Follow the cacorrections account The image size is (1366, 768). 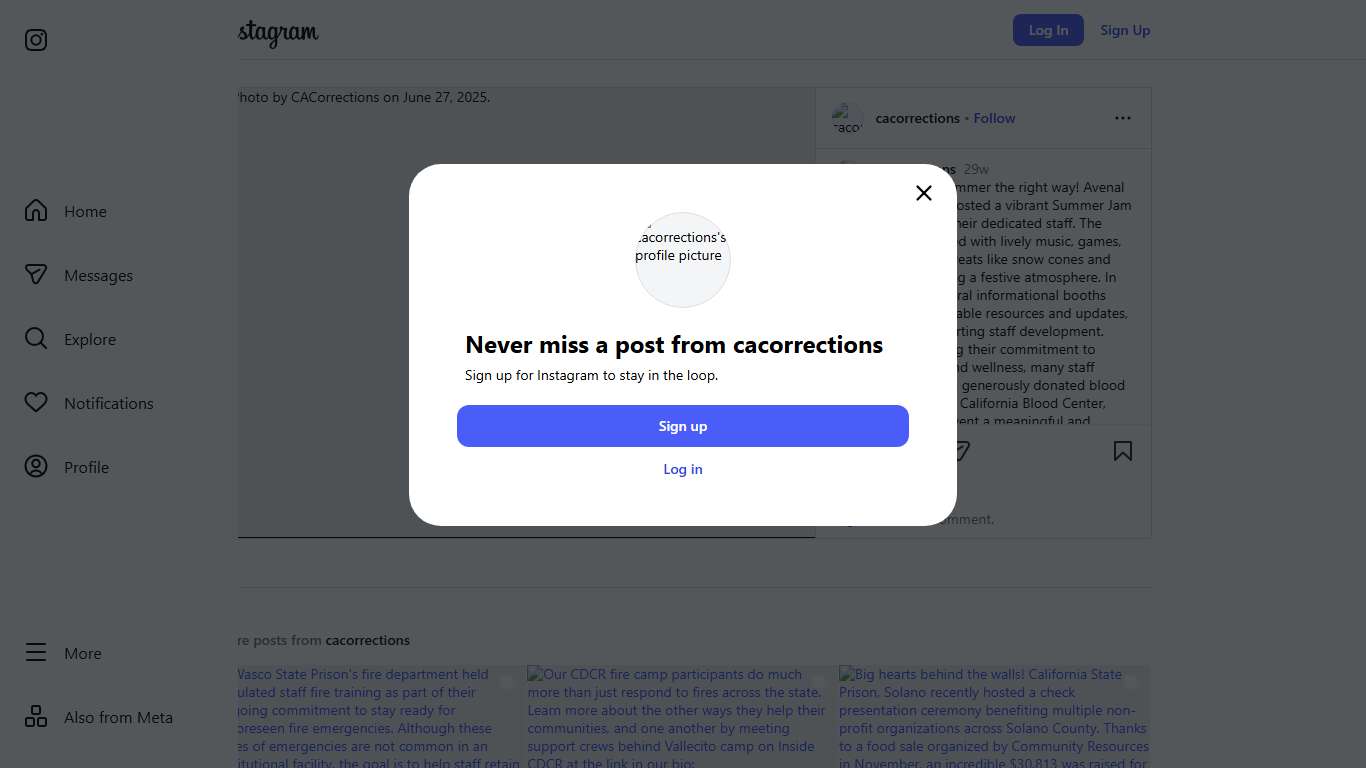[x=994, y=118]
